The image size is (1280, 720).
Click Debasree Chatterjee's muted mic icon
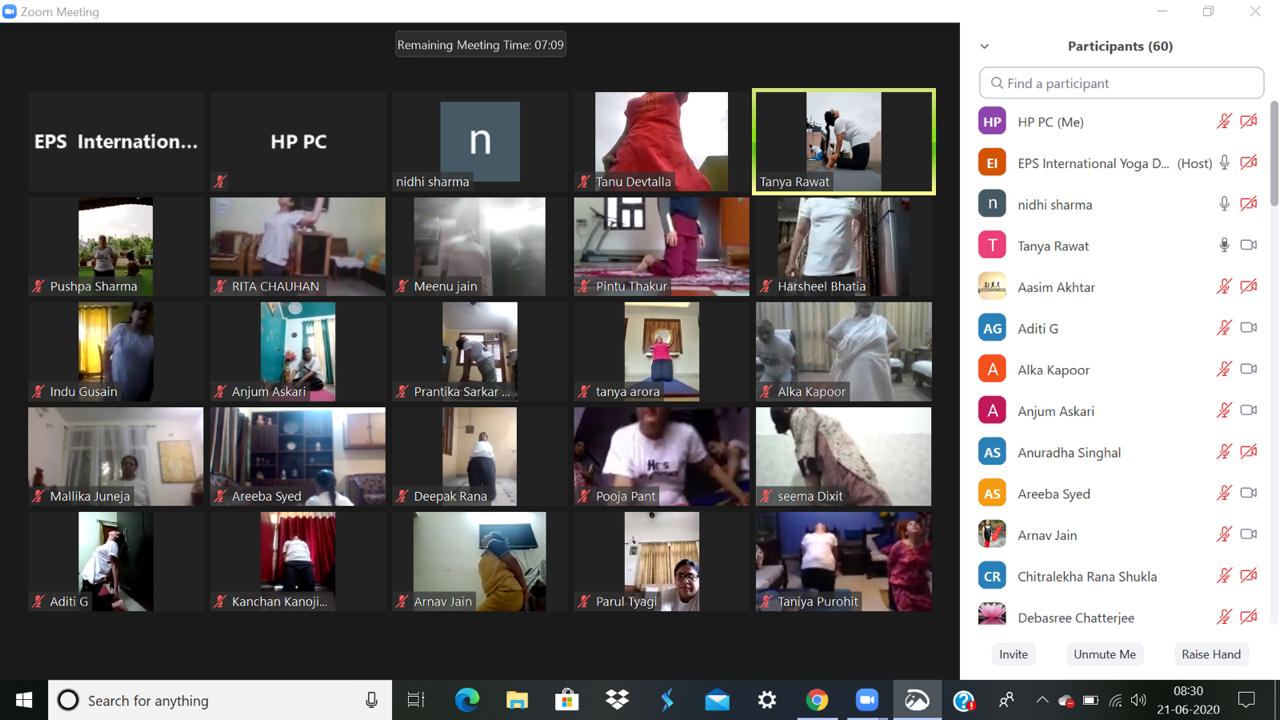[x=1224, y=617]
